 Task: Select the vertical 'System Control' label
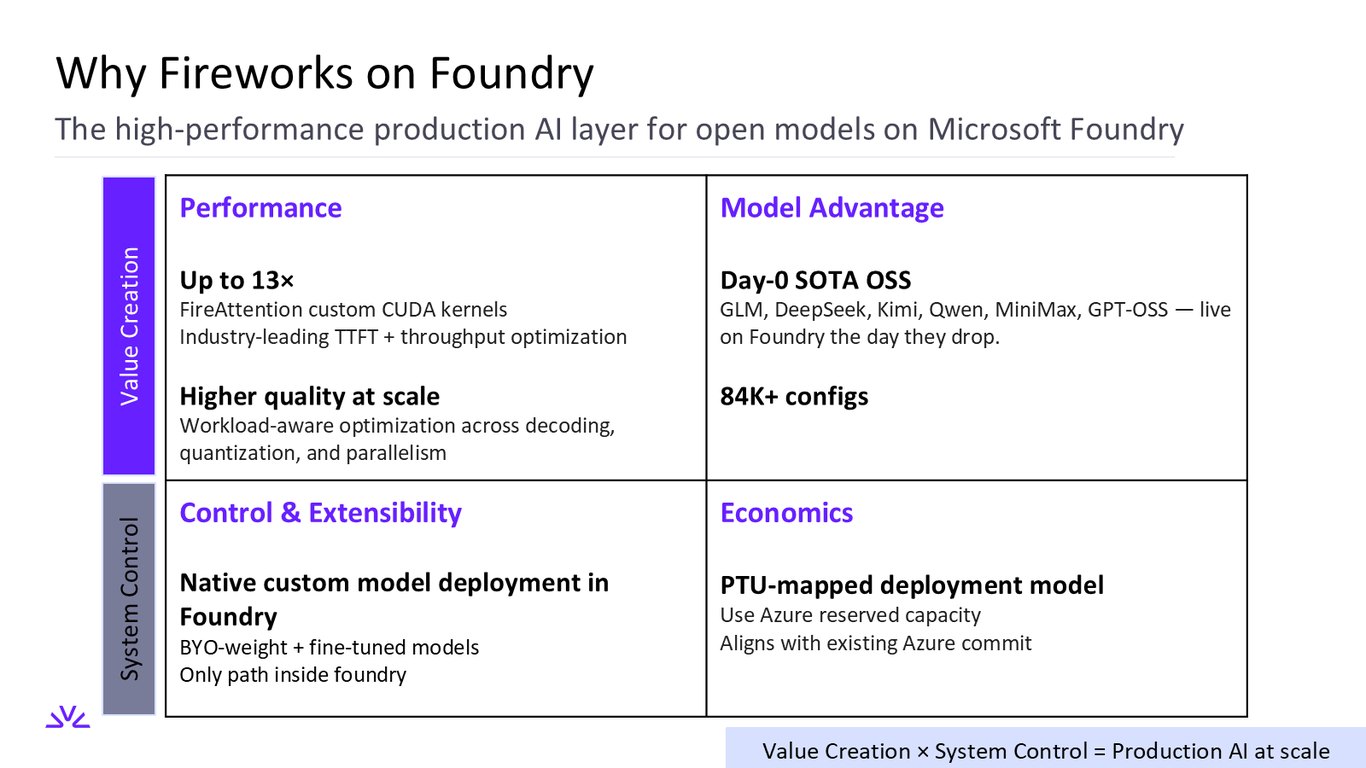pos(129,599)
